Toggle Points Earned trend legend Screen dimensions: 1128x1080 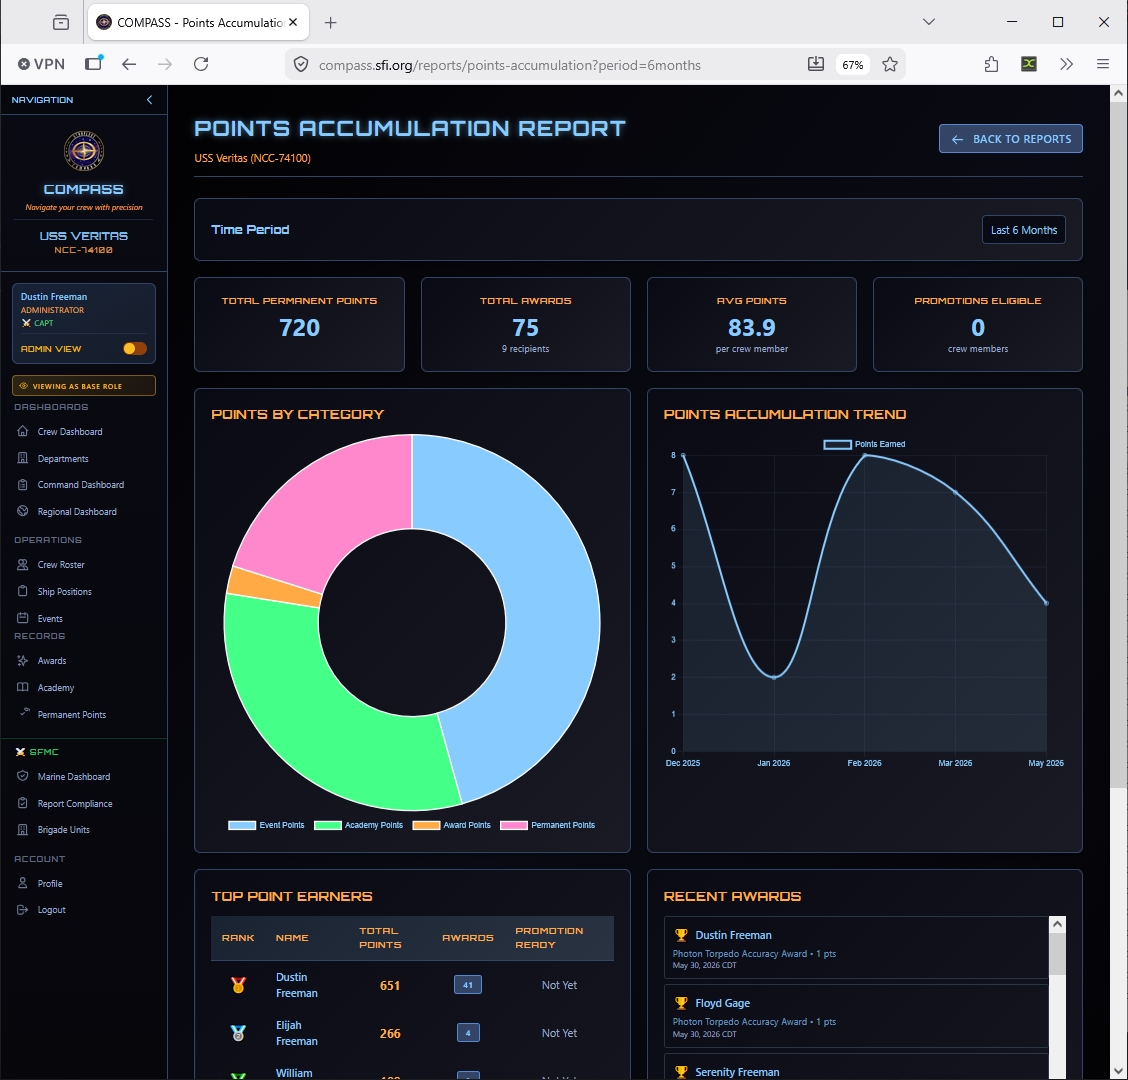[864, 444]
